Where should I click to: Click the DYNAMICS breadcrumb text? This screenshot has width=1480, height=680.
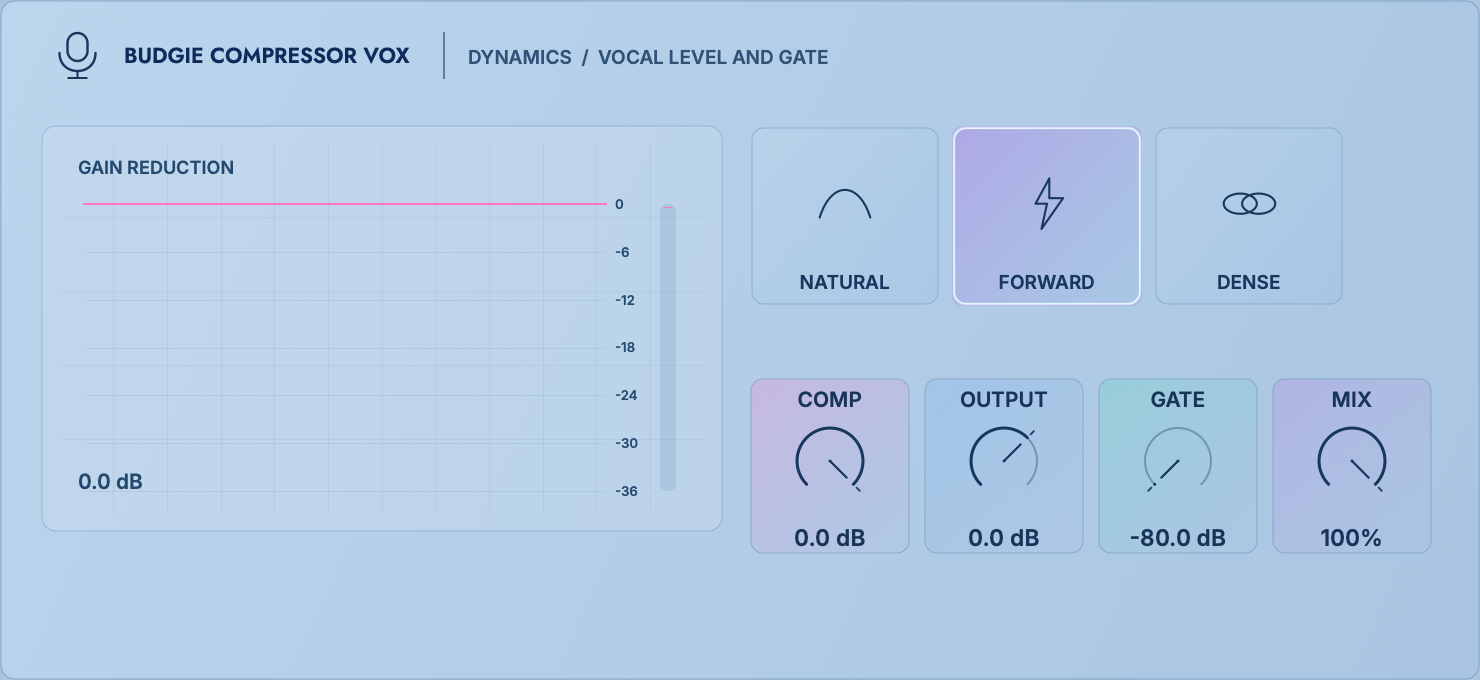tap(520, 57)
